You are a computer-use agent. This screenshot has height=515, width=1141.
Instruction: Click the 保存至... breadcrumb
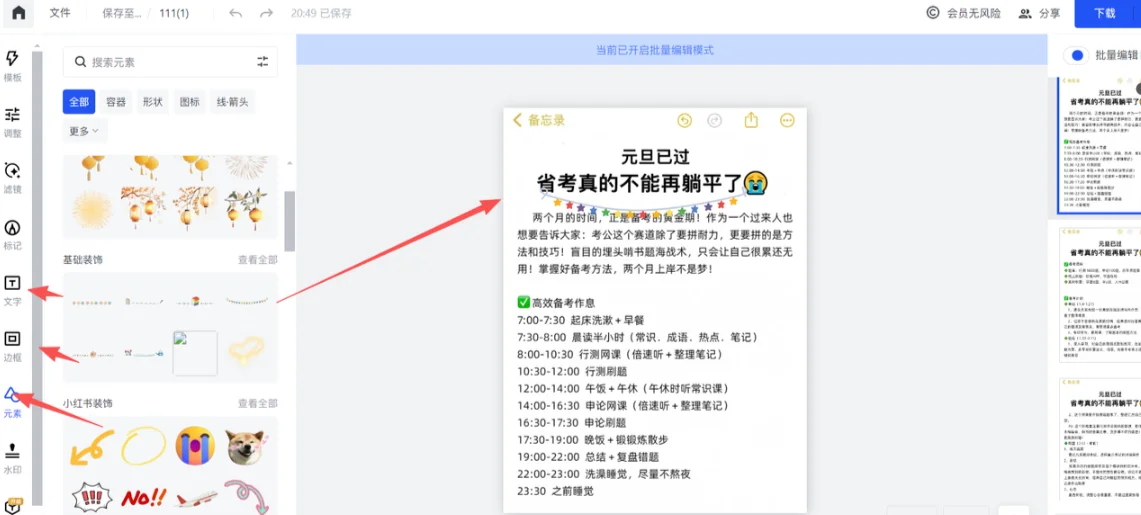[x=122, y=13]
